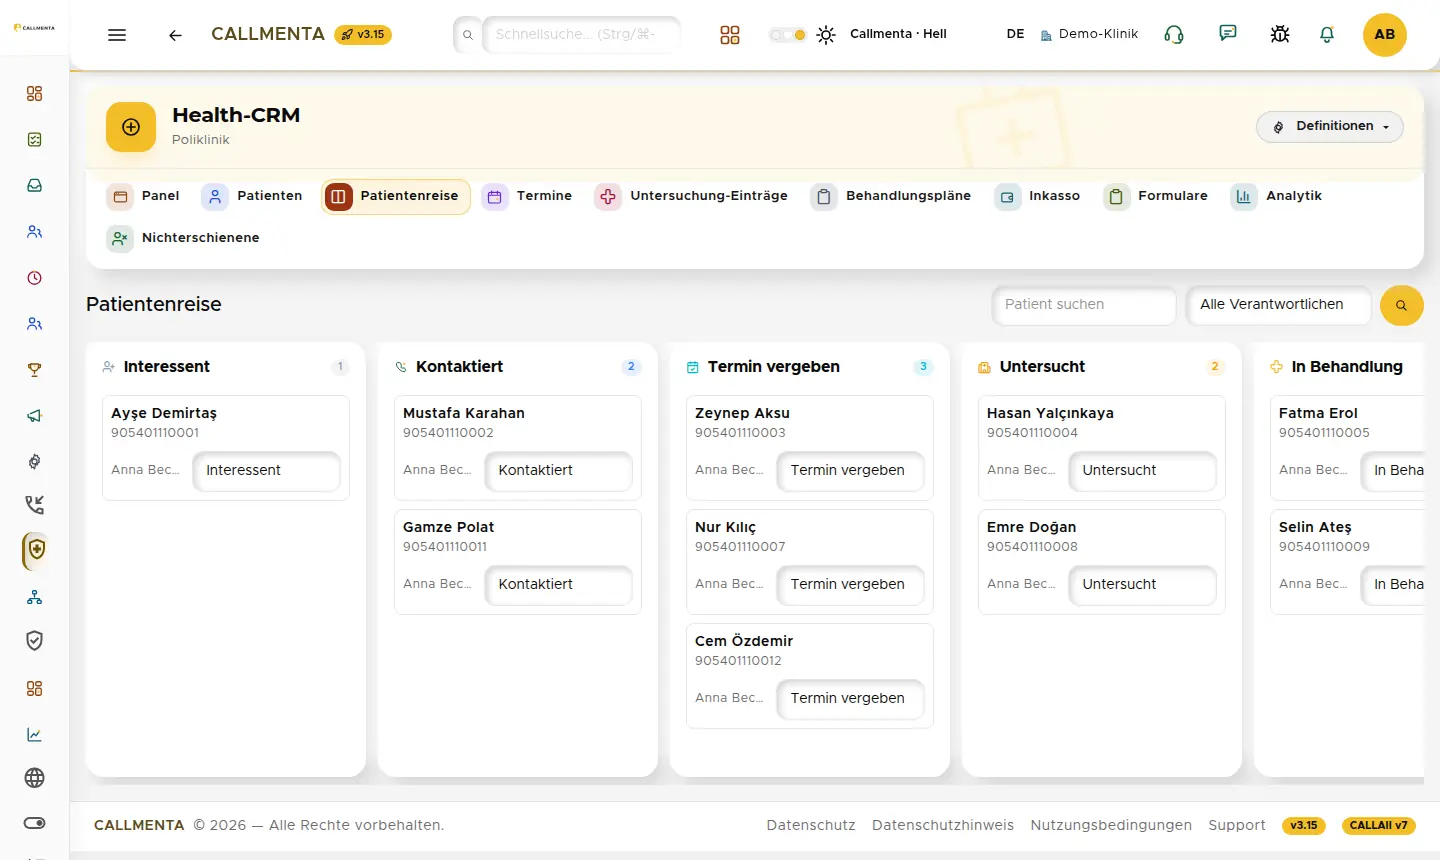
Task: Open the shield checkmark icon in sidebar
Action: tap(35, 641)
